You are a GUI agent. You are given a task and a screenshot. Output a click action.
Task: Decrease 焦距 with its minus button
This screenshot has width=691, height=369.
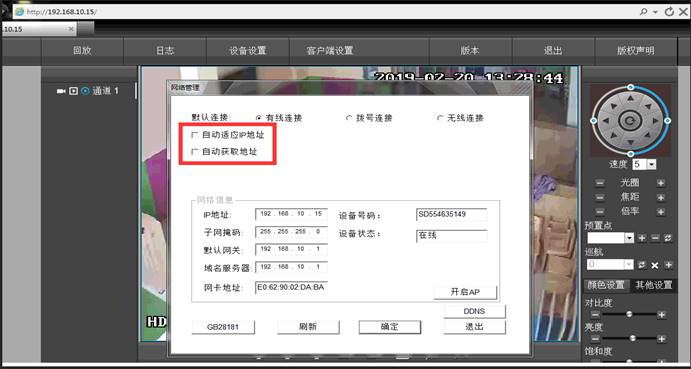(x=600, y=198)
